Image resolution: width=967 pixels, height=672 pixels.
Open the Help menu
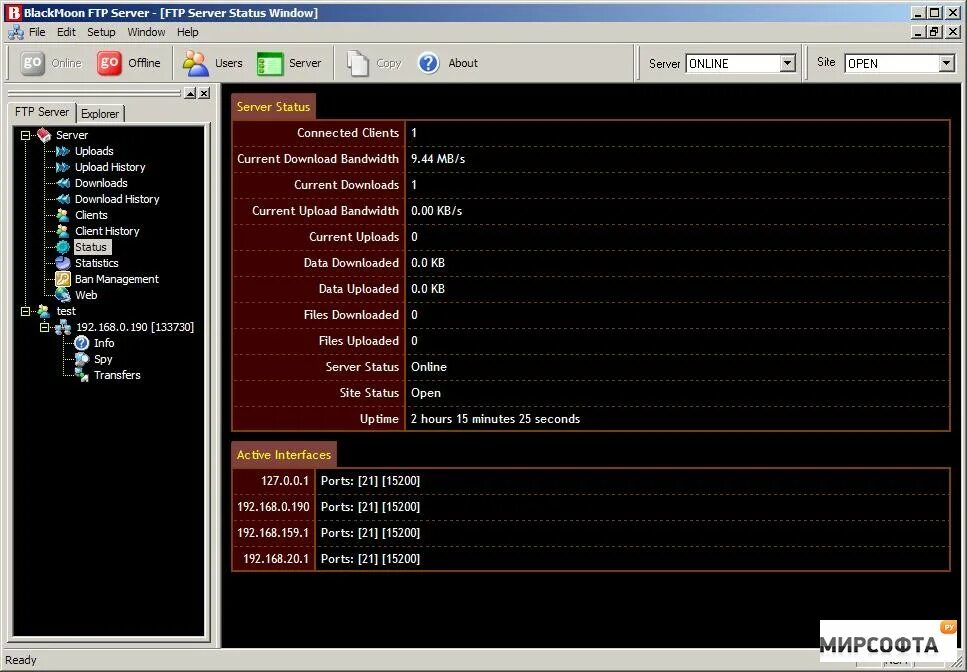point(187,32)
